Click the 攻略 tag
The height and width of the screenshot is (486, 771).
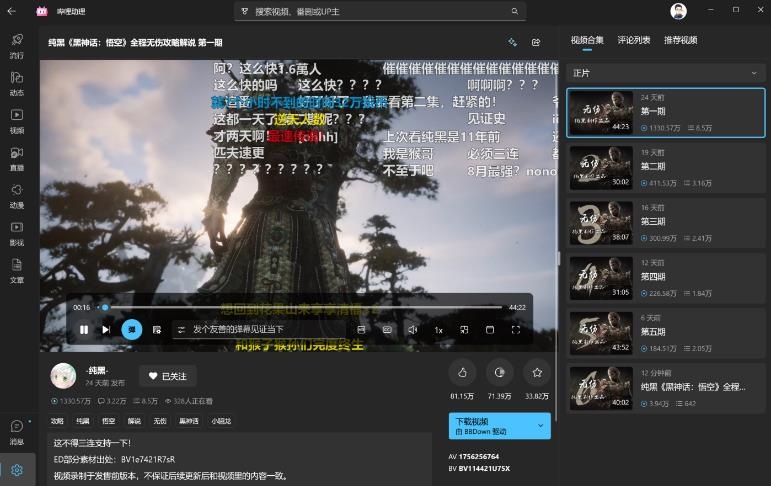[x=57, y=421]
